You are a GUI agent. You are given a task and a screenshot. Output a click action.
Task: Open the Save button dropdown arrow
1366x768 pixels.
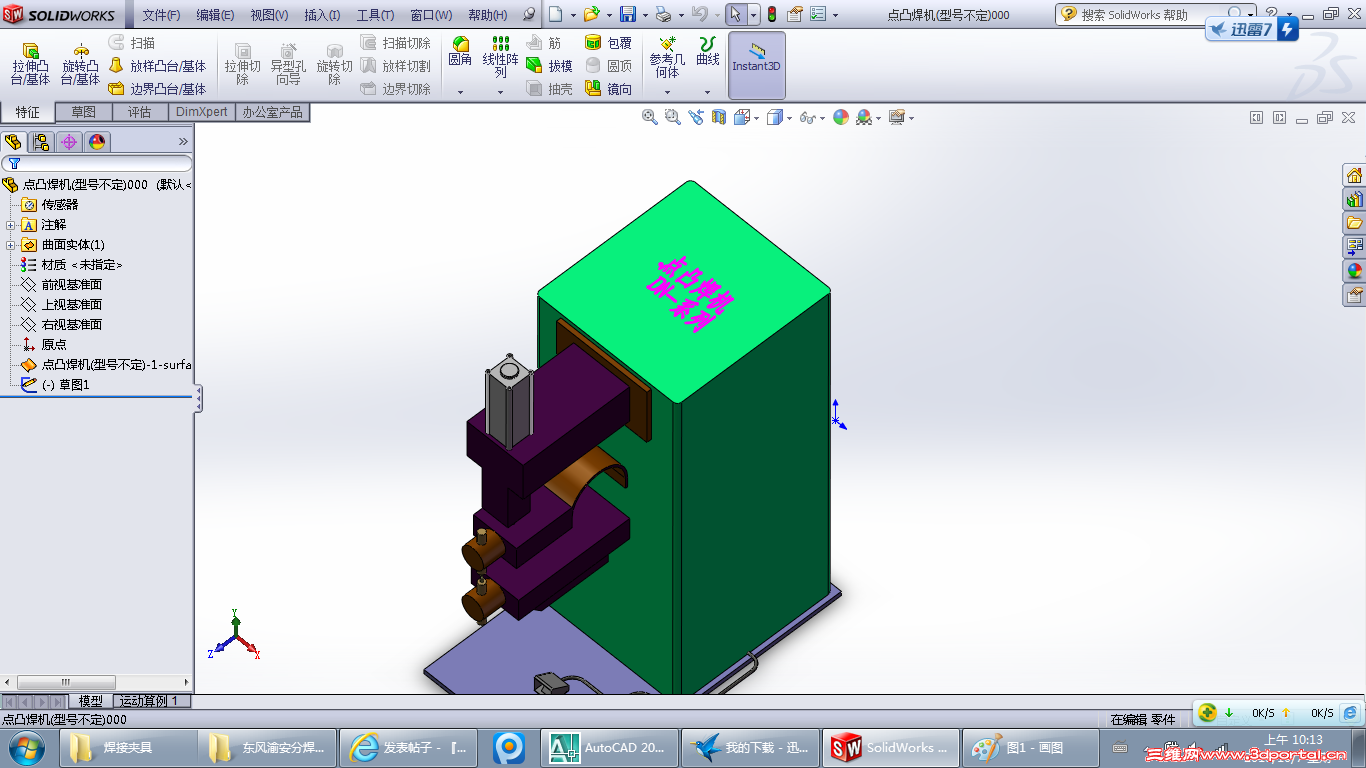(x=644, y=15)
